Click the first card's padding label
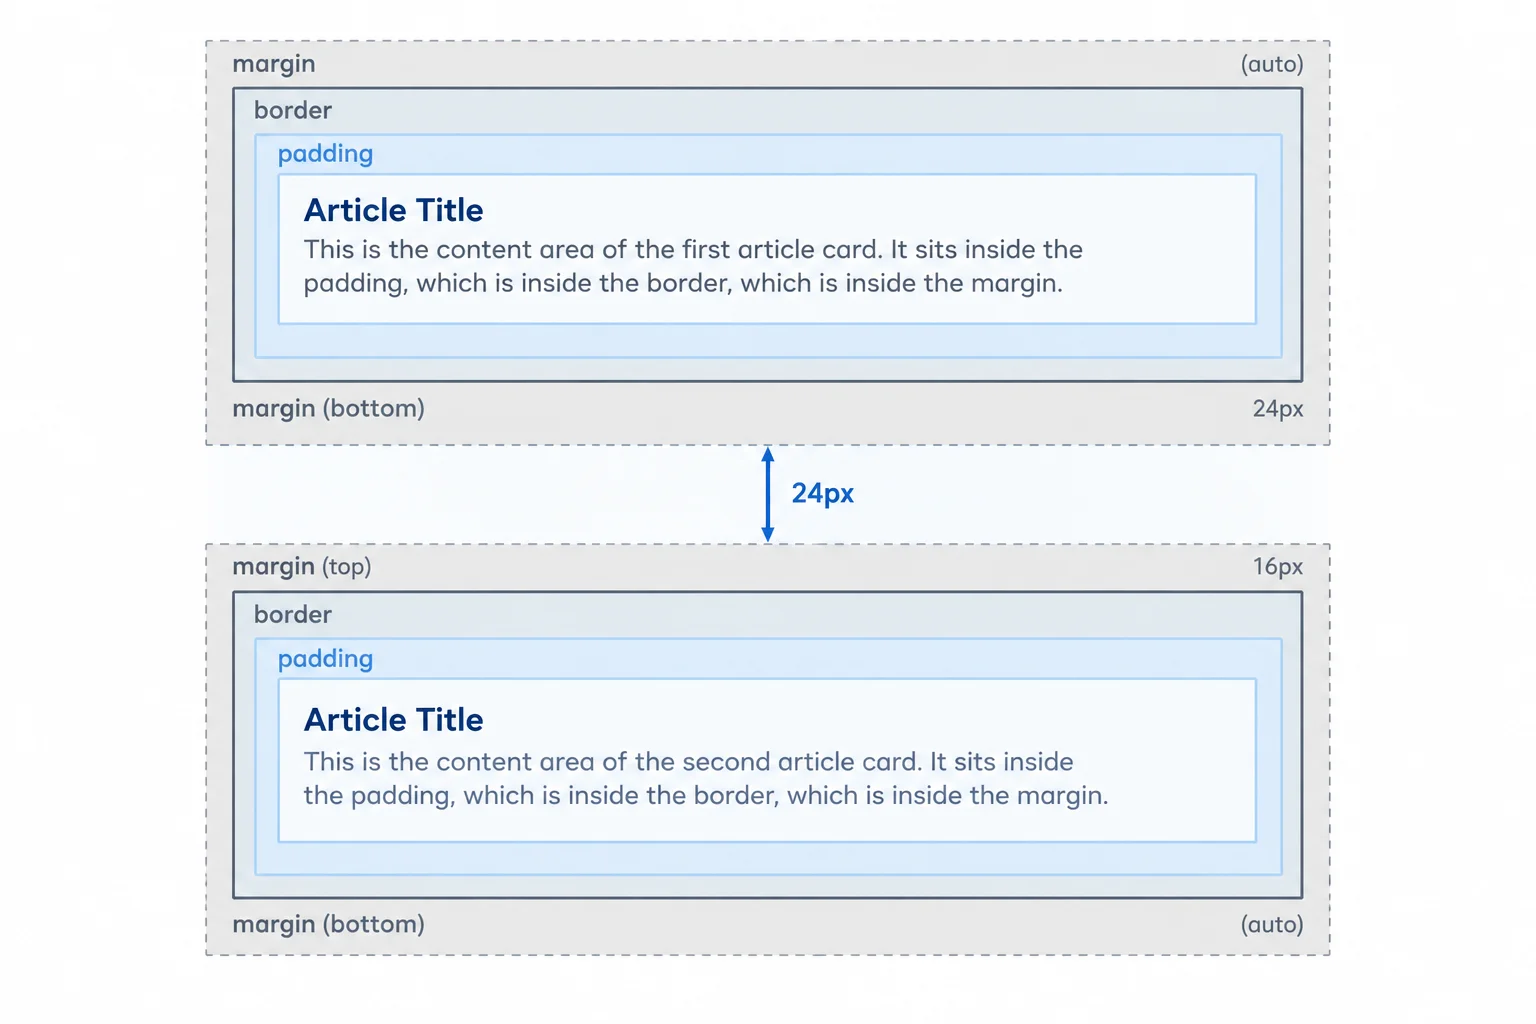 (325, 154)
